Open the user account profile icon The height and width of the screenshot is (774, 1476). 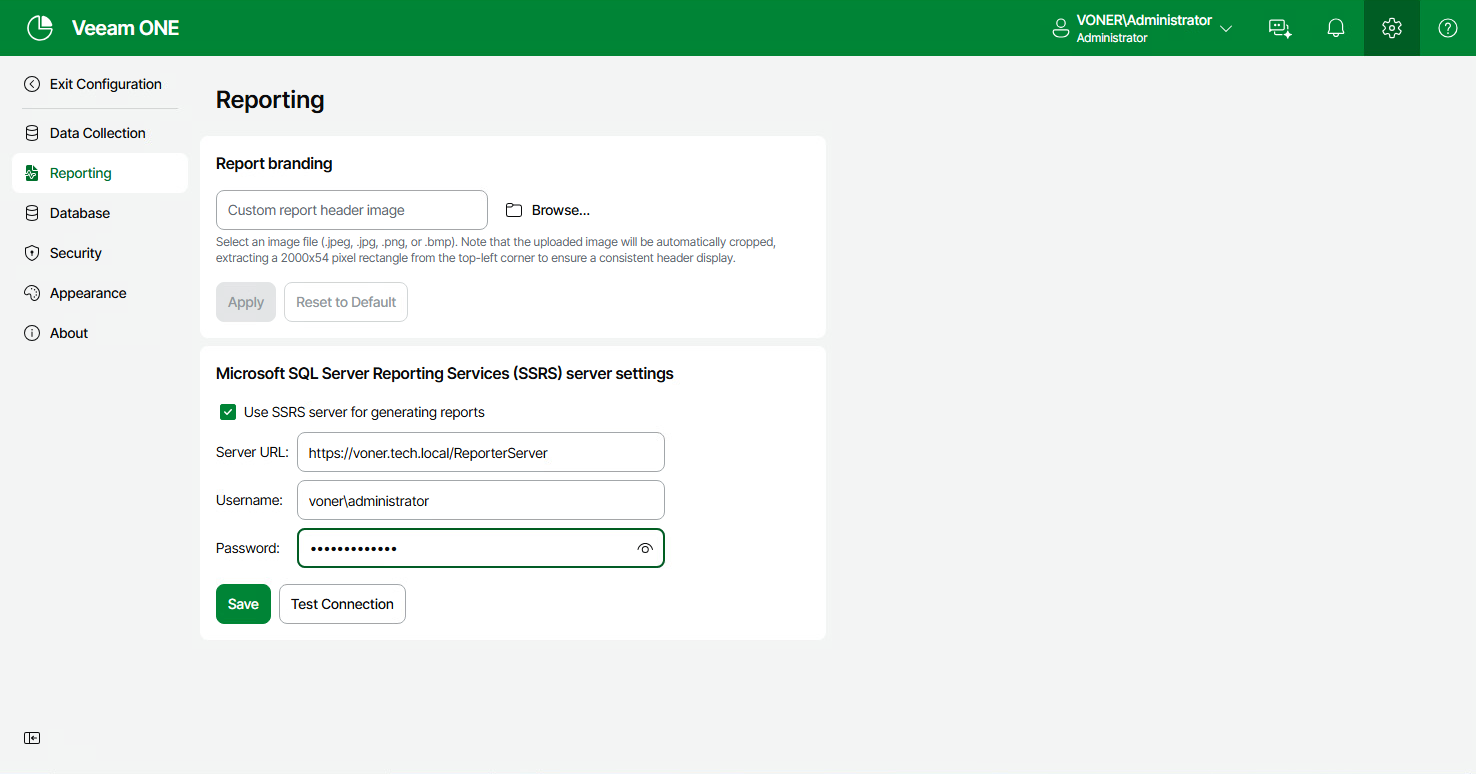[1061, 28]
